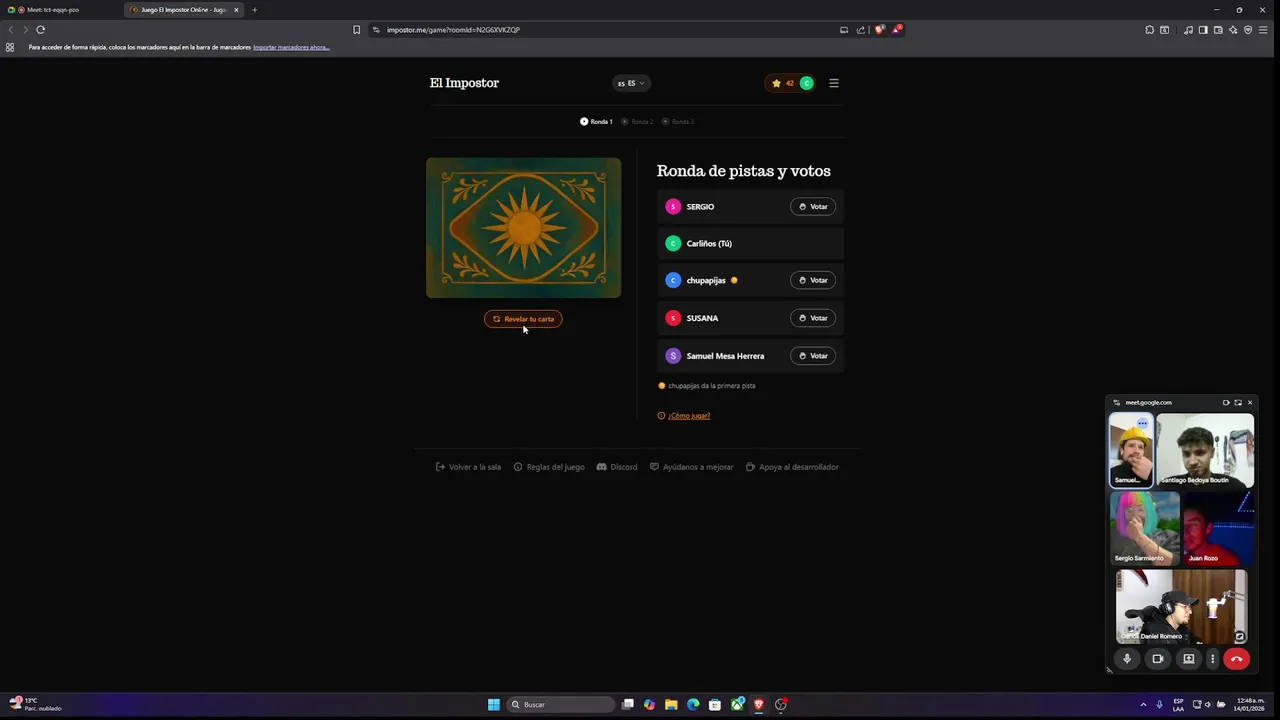Click the Revelar tu carta button

click(523, 319)
